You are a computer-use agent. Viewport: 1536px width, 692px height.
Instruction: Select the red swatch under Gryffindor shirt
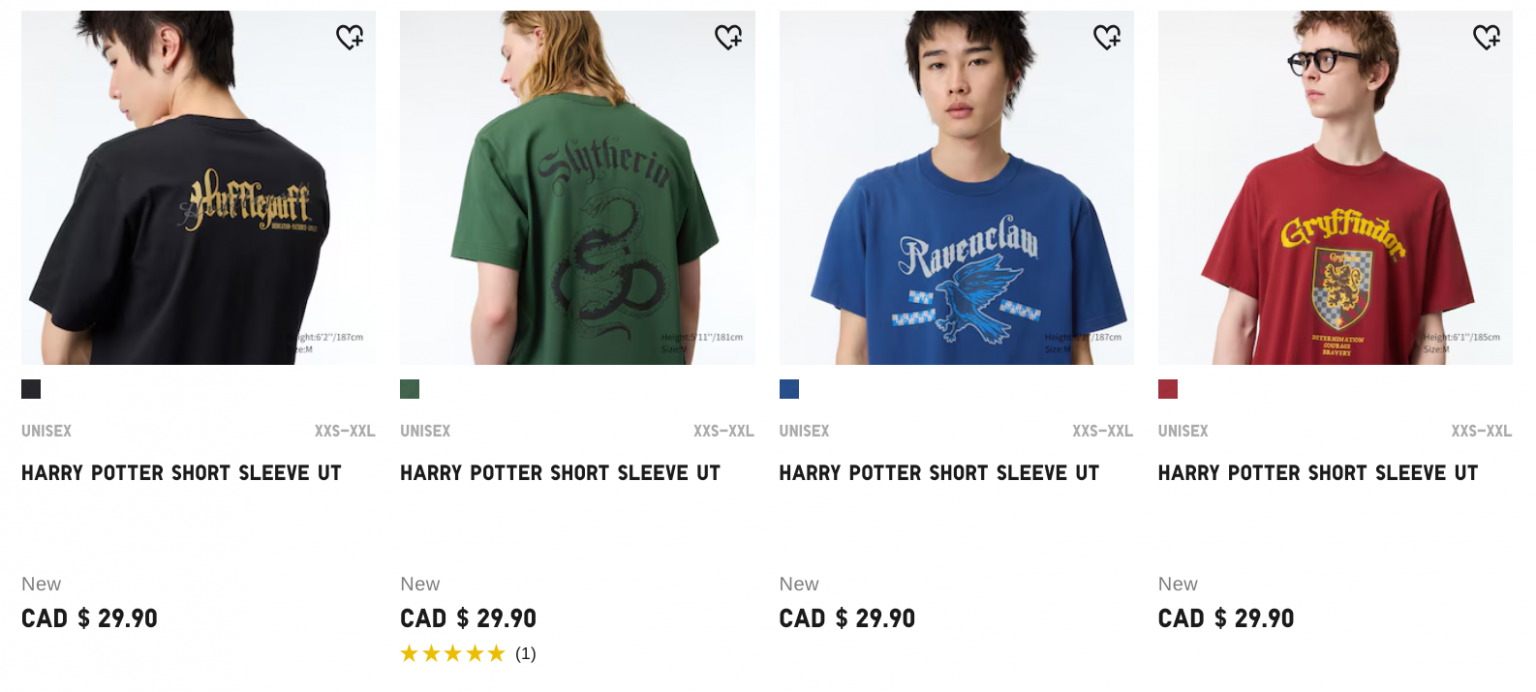point(1166,388)
